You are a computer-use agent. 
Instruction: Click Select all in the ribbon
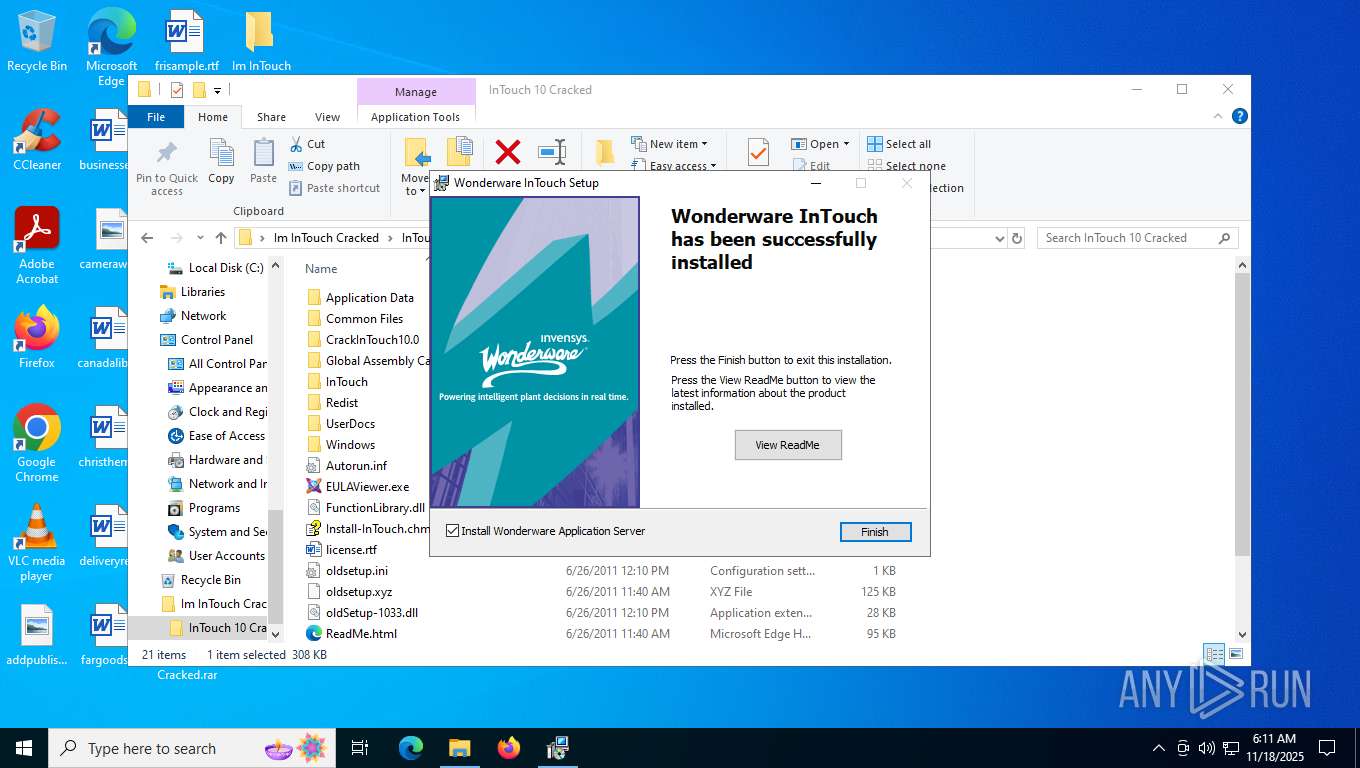coord(899,144)
